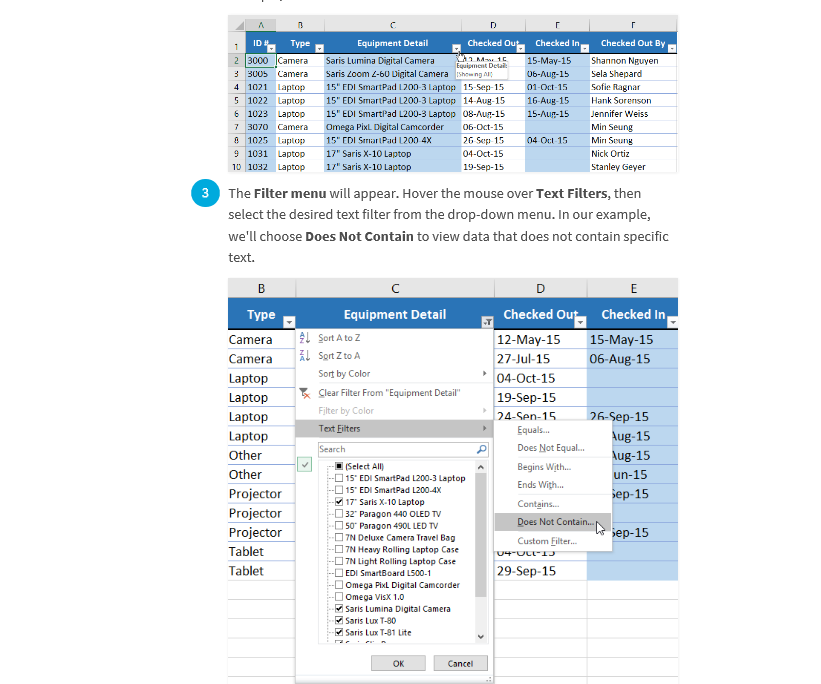The image size is (821, 684).
Task: Click the Sort A to Z icon
Action: pos(305,338)
